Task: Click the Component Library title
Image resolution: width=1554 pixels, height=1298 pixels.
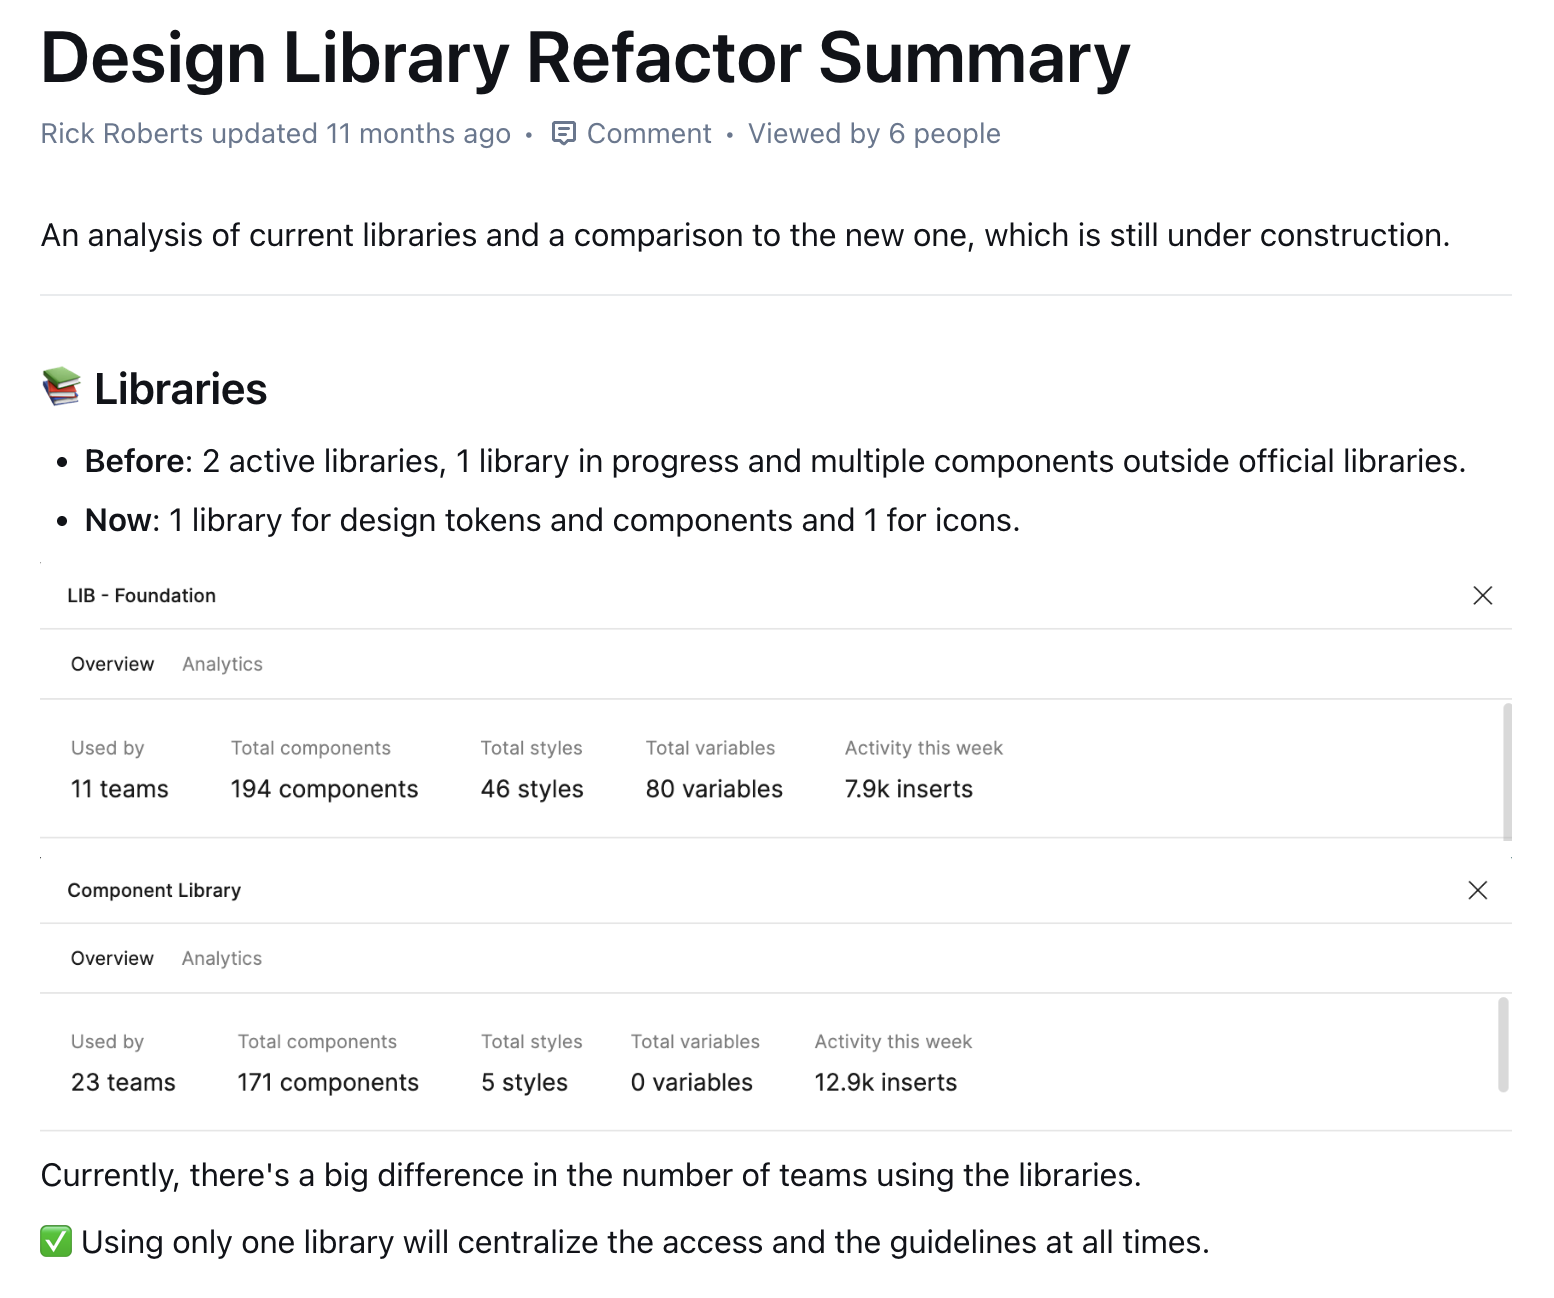Action: tap(154, 890)
